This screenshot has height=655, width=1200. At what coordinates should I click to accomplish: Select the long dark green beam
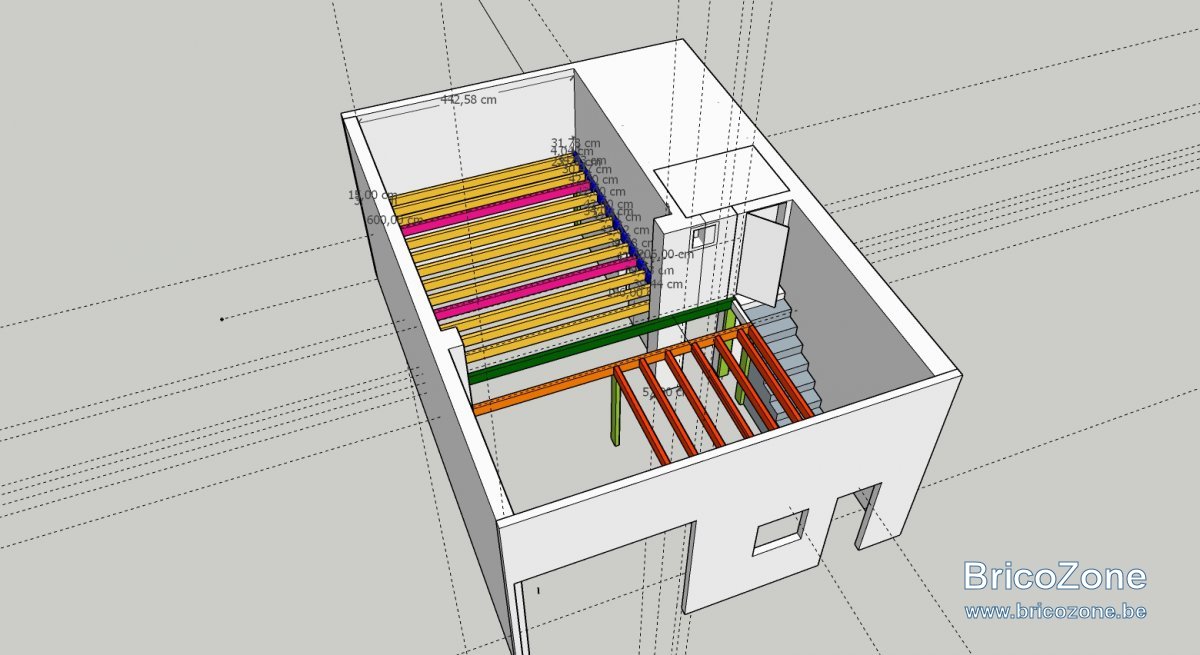click(x=600, y=341)
